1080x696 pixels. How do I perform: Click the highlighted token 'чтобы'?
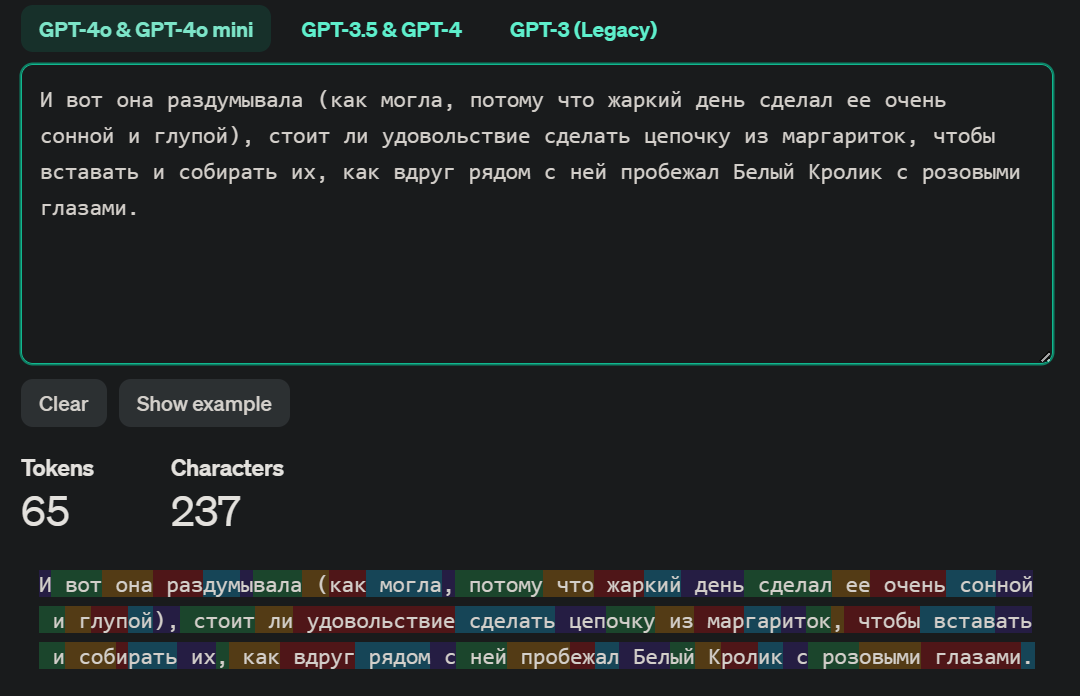tap(882, 621)
